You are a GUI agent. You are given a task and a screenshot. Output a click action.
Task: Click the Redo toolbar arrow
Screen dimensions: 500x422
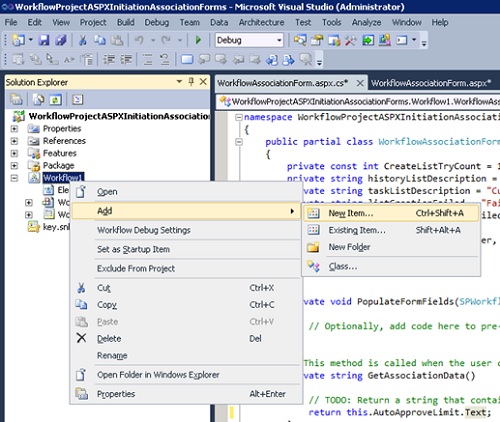coord(166,40)
